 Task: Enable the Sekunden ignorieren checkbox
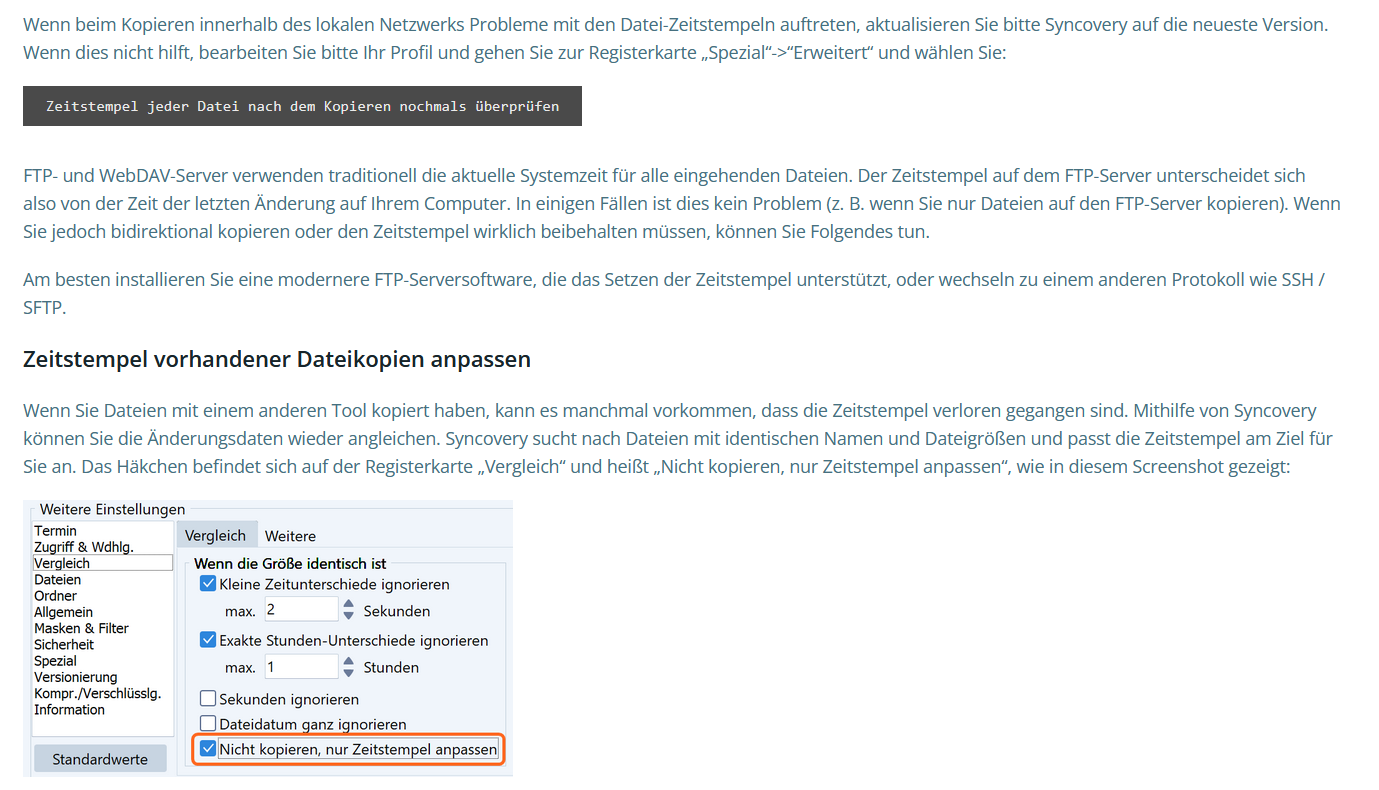point(209,699)
